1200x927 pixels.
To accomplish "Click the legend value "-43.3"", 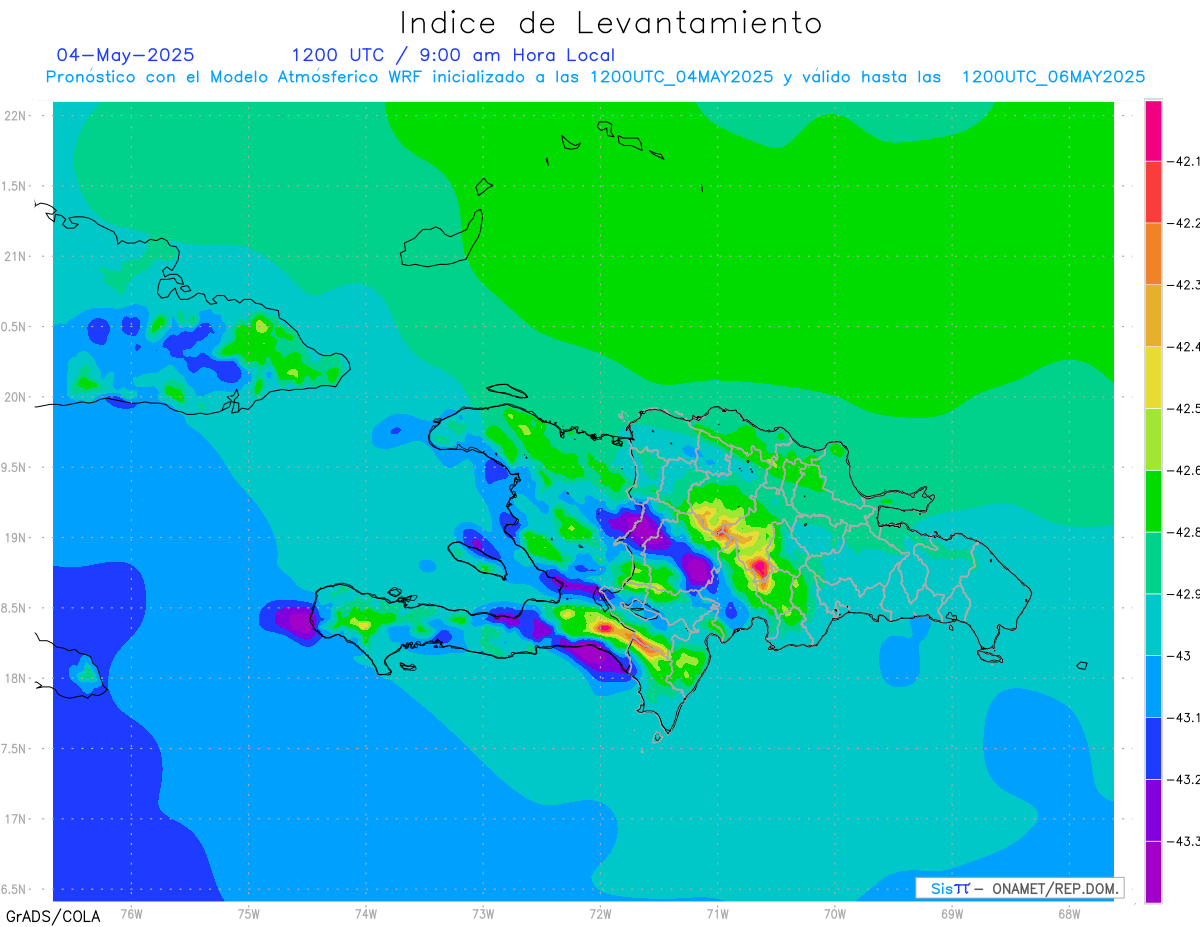I will coord(1185,841).
